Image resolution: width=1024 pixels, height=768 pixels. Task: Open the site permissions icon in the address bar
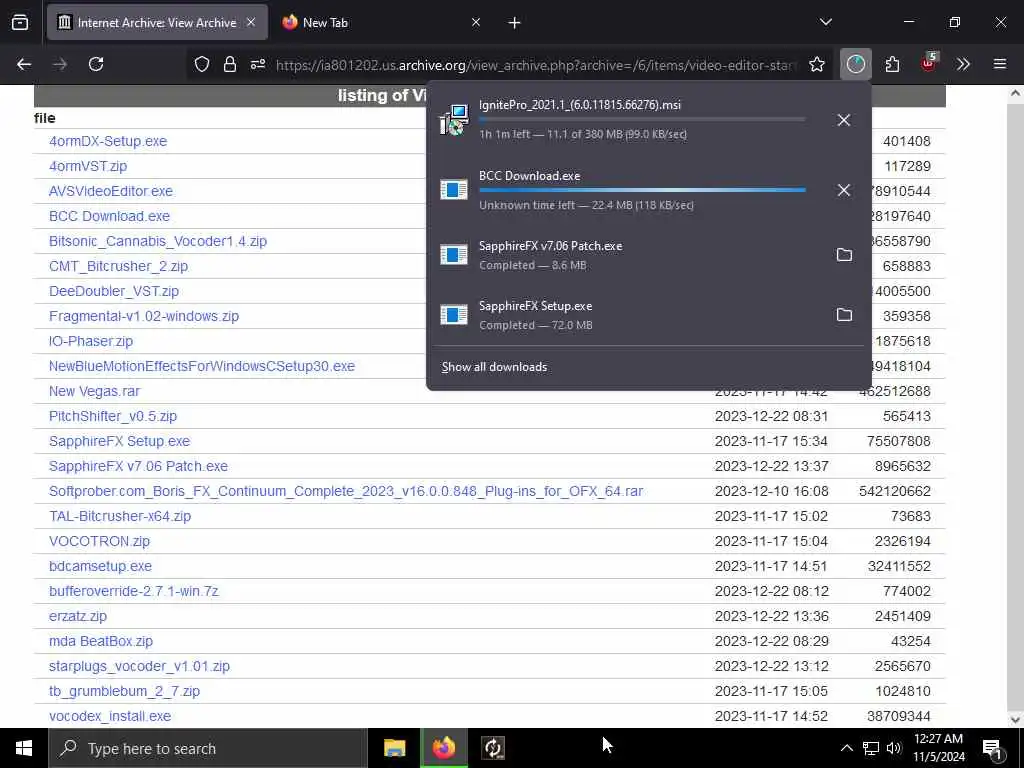point(258,64)
